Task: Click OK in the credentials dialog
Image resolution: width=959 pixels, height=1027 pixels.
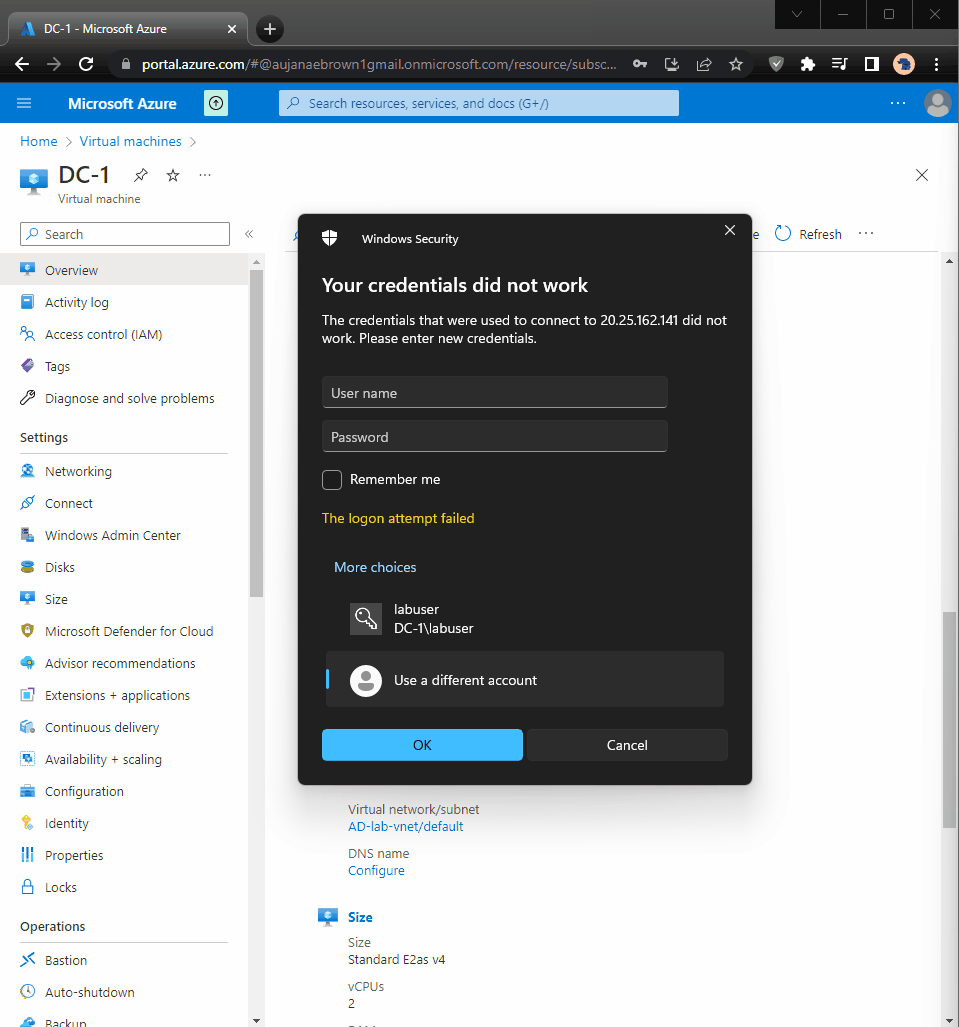Action: (423, 745)
